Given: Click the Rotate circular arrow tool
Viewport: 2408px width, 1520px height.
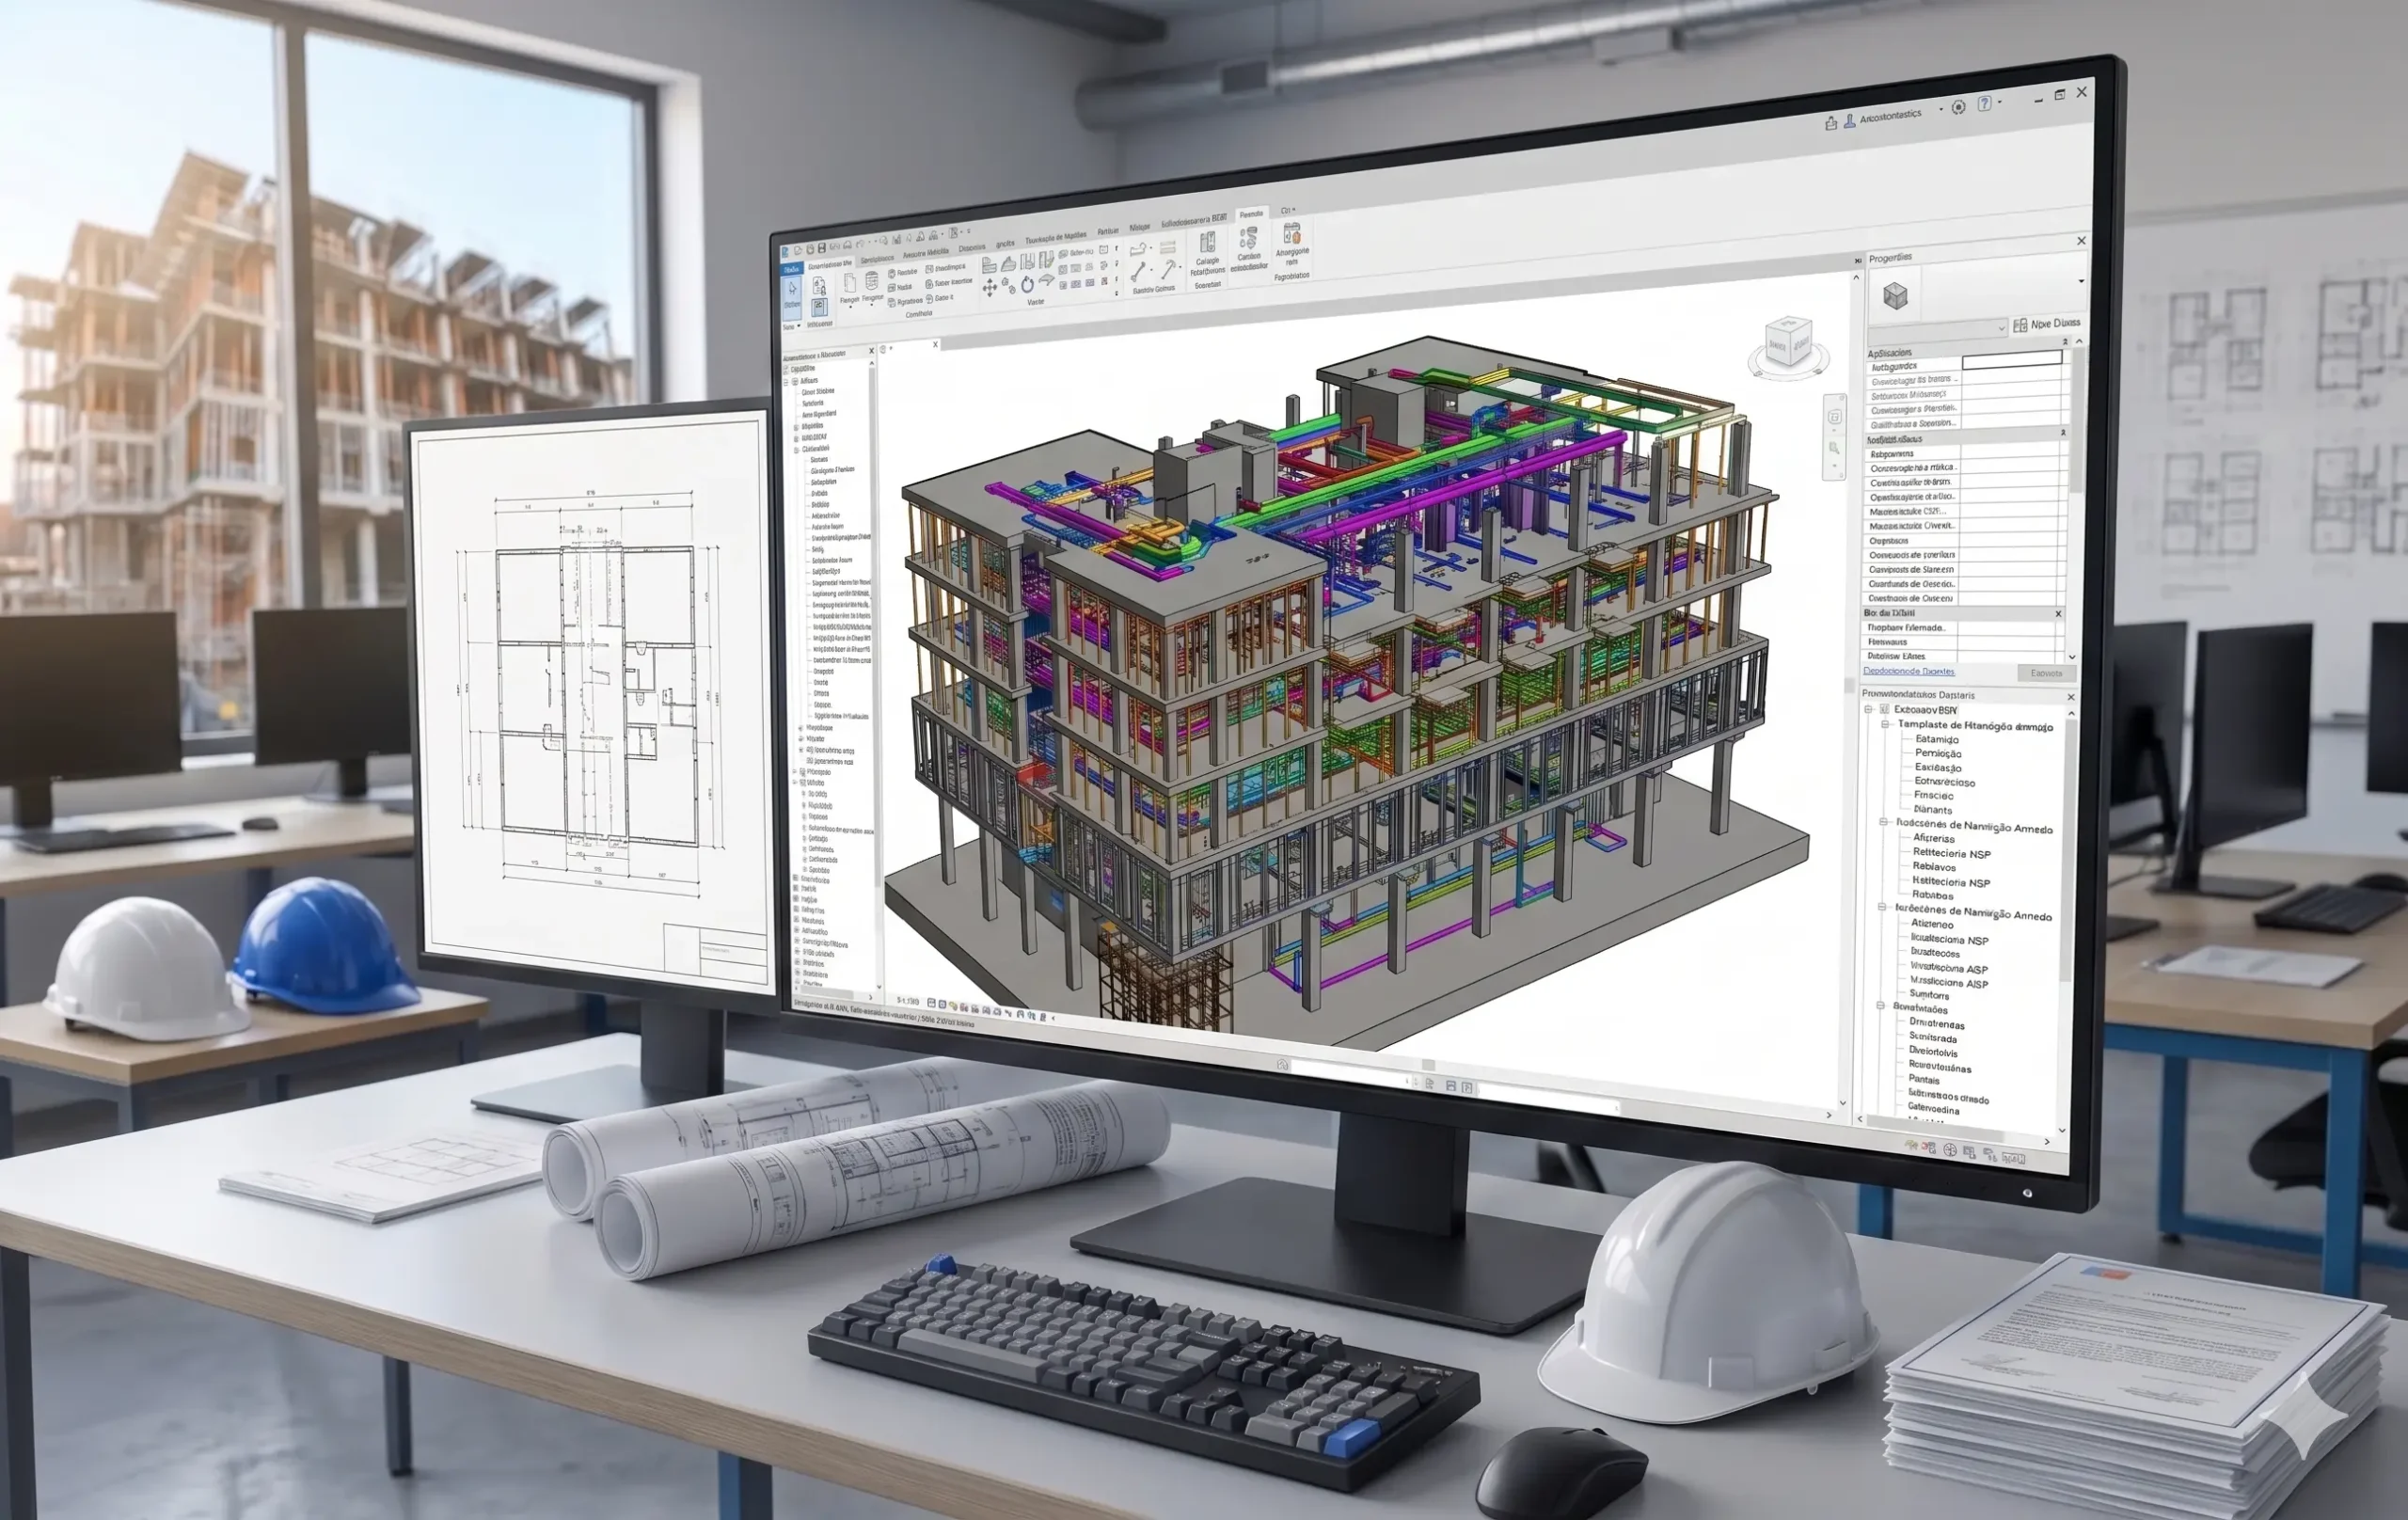Looking at the screenshot, I should (1028, 285).
